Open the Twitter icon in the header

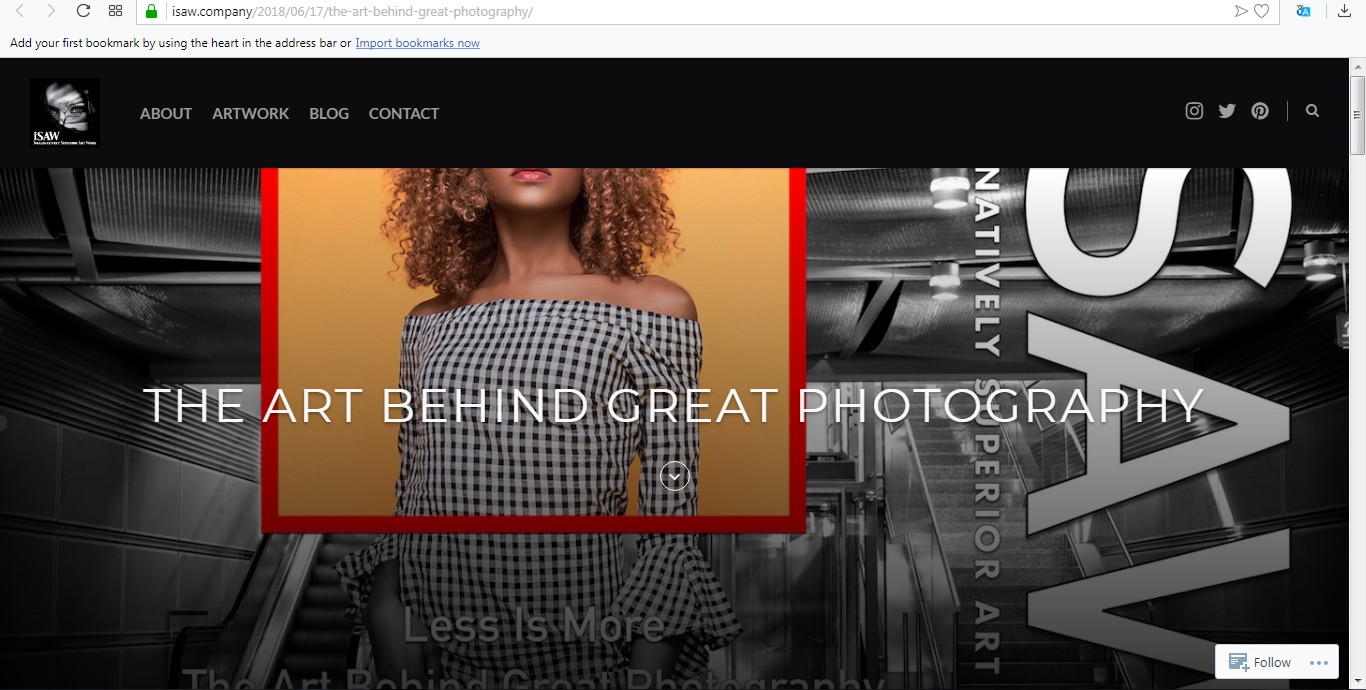pyautogui.click(x=1227, y=110)
